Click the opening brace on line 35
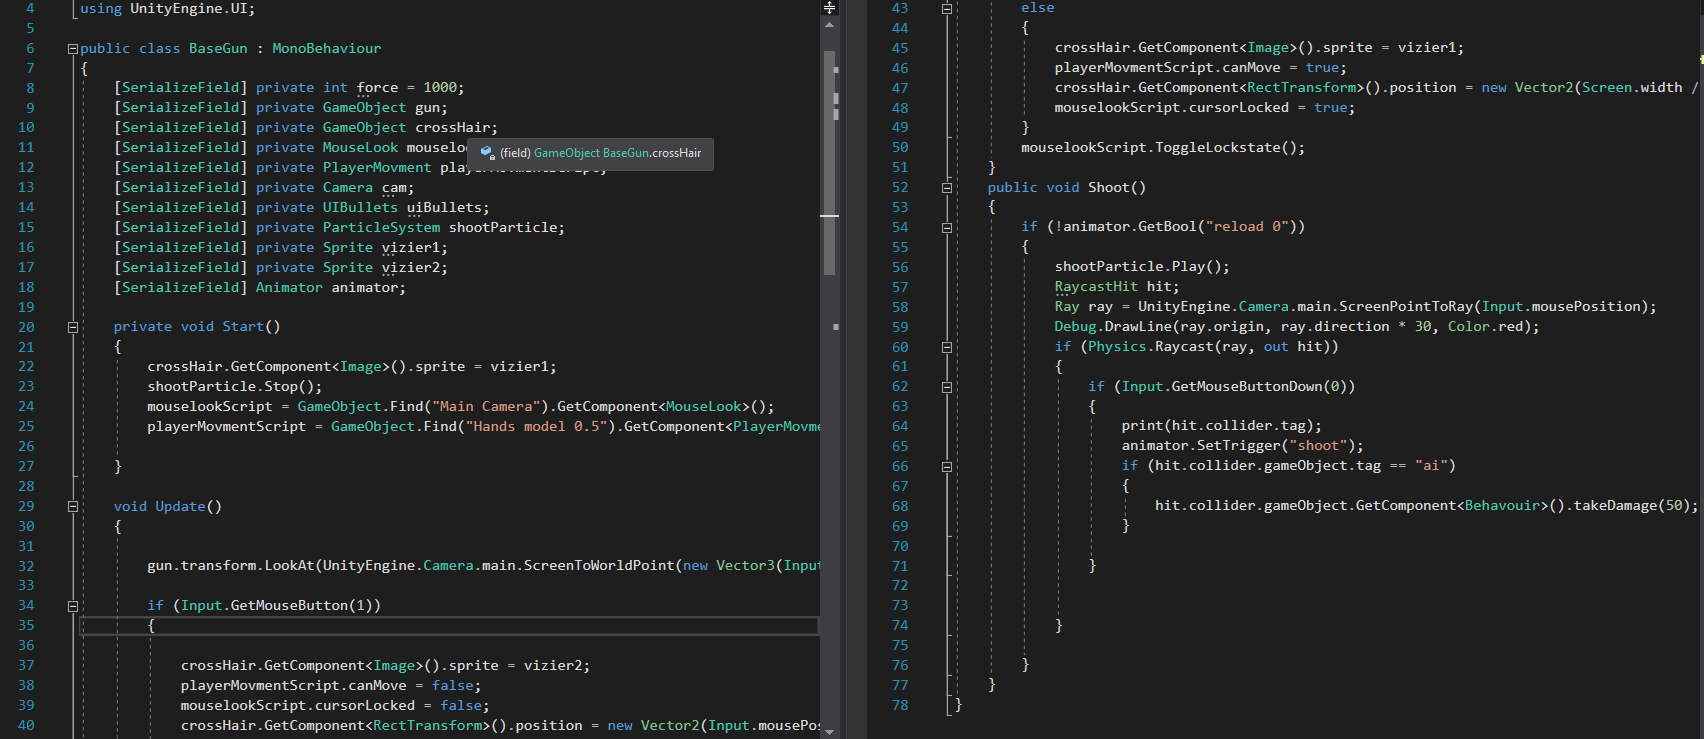This screenshot has width=1704, height=739. (x=151, y=626)
